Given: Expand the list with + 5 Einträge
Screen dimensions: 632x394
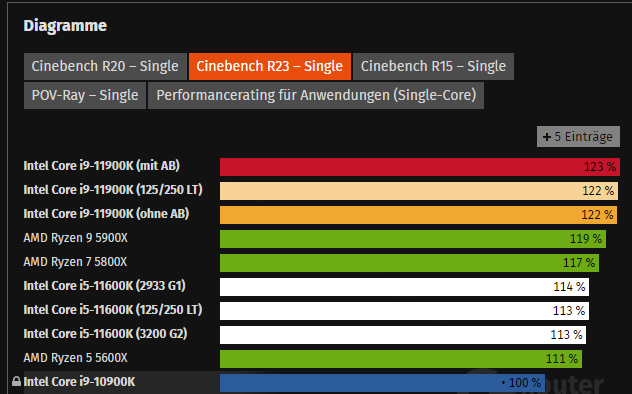Looking at the screenshot, I should tap(578, 137).
